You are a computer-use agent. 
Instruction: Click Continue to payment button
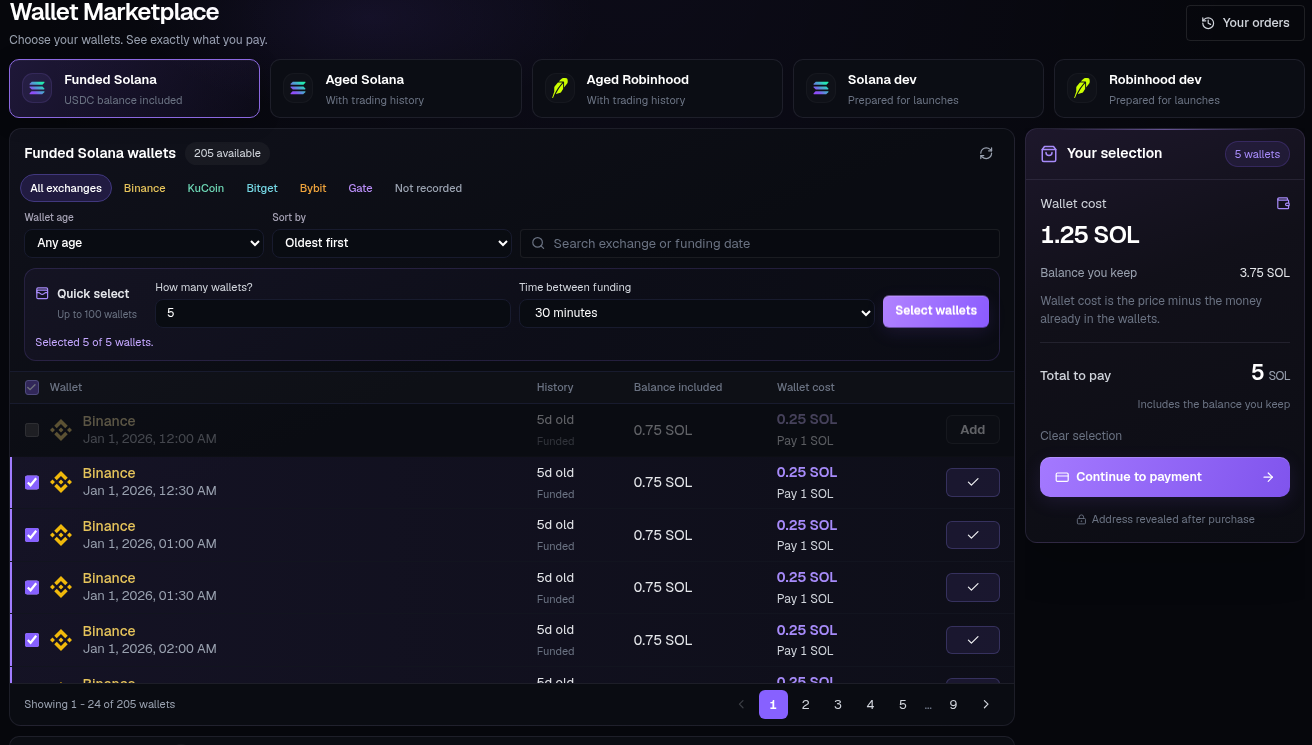(x=1165, y=477)
